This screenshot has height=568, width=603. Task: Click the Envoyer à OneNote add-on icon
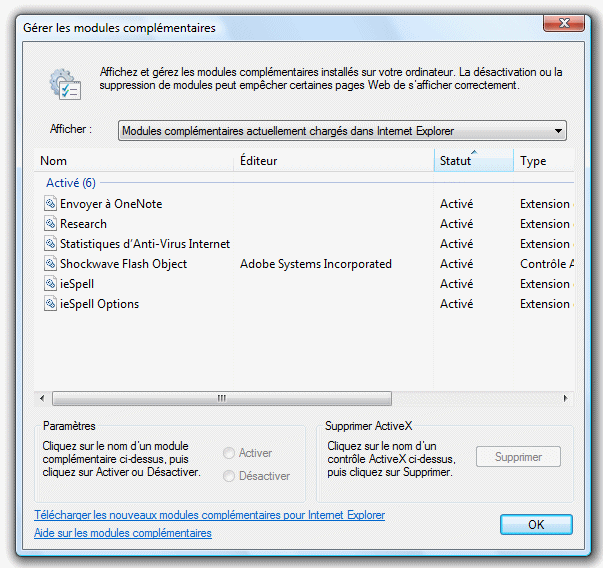click(x=50, y=203)
